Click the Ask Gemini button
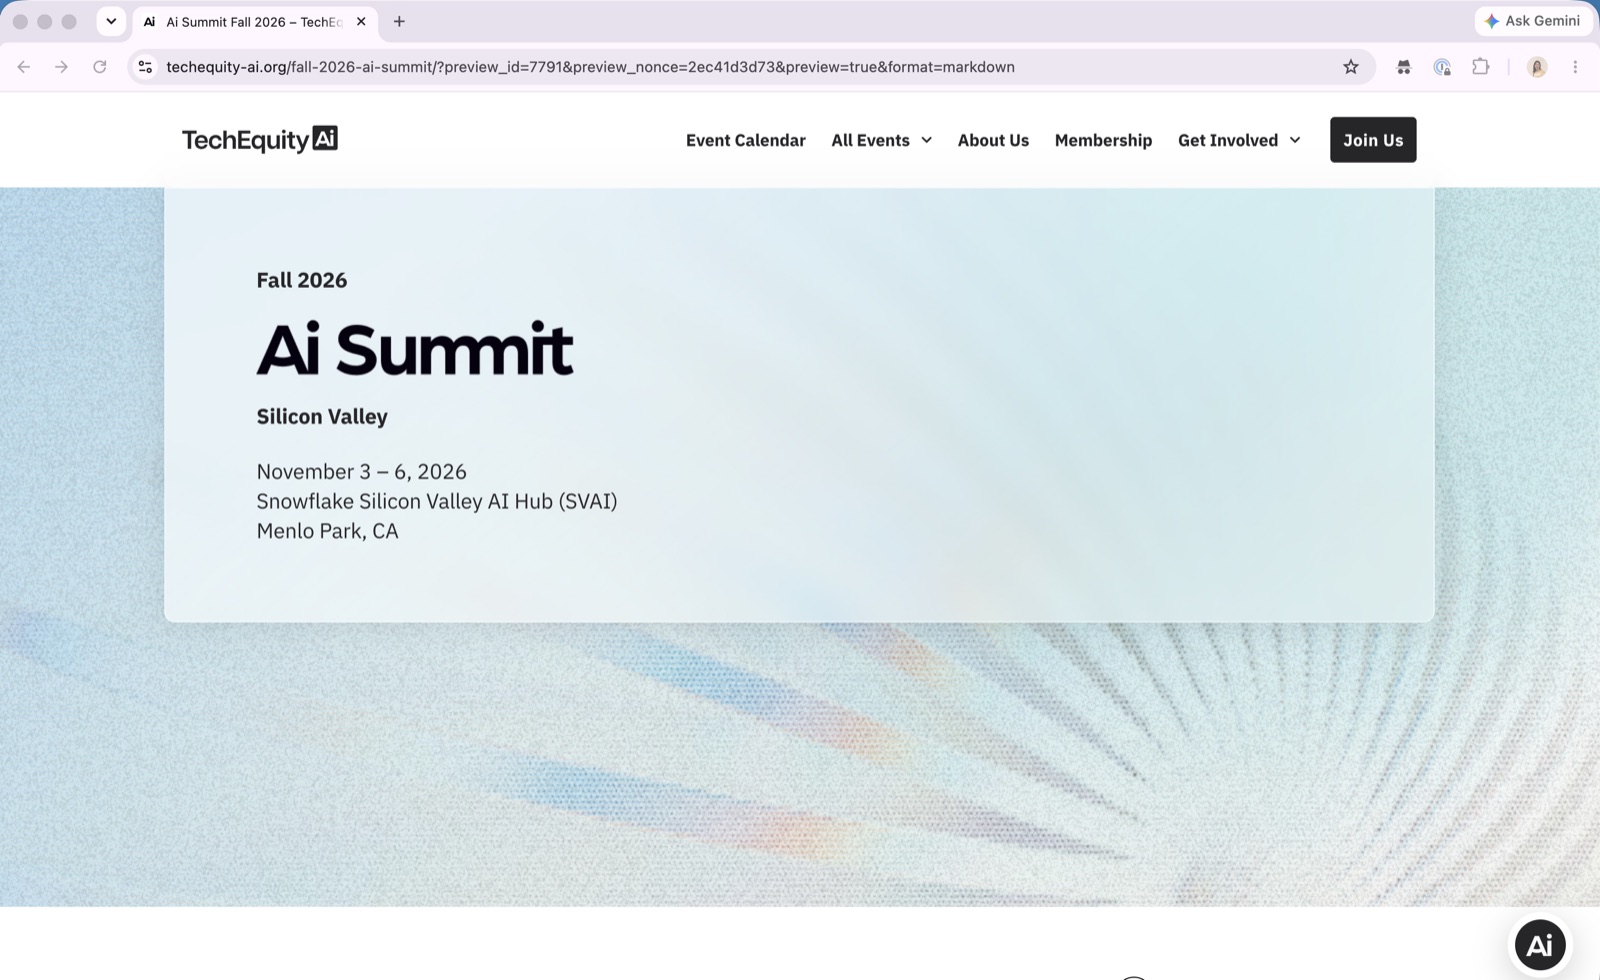This screenshot has width=1600, height=980. point(1533,21)
